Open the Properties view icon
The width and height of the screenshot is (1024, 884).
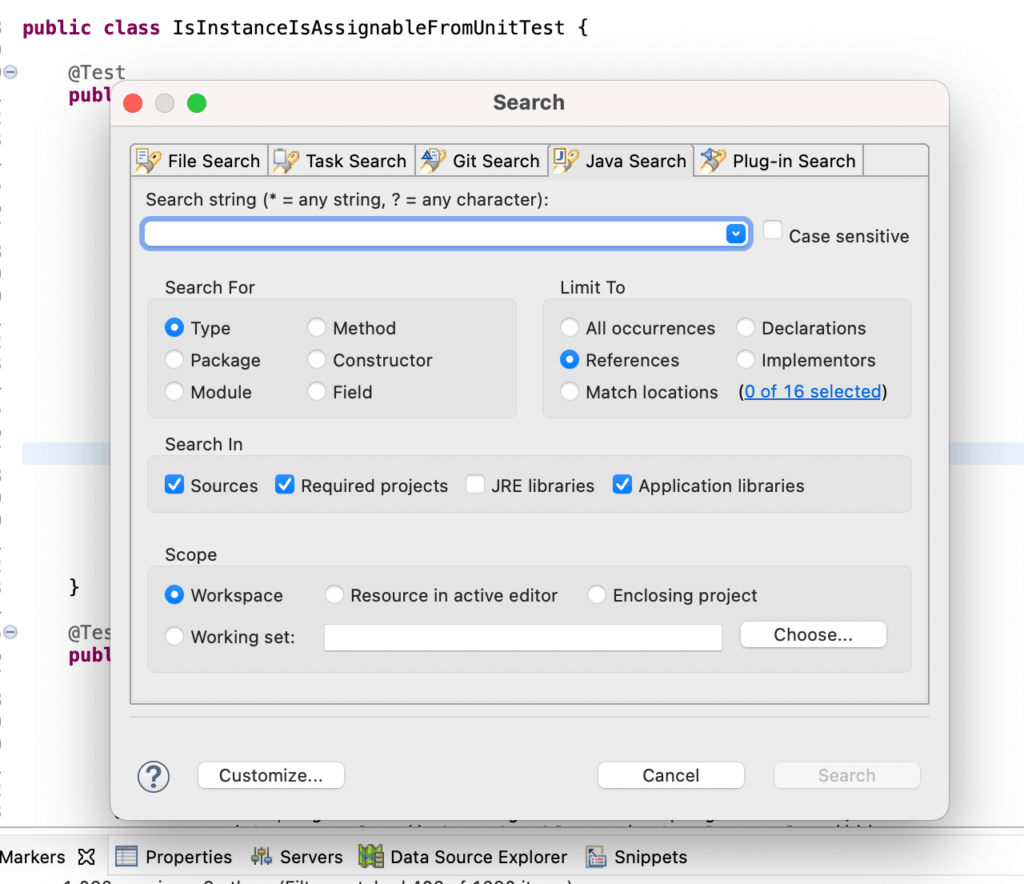click(x=125, y=857)
